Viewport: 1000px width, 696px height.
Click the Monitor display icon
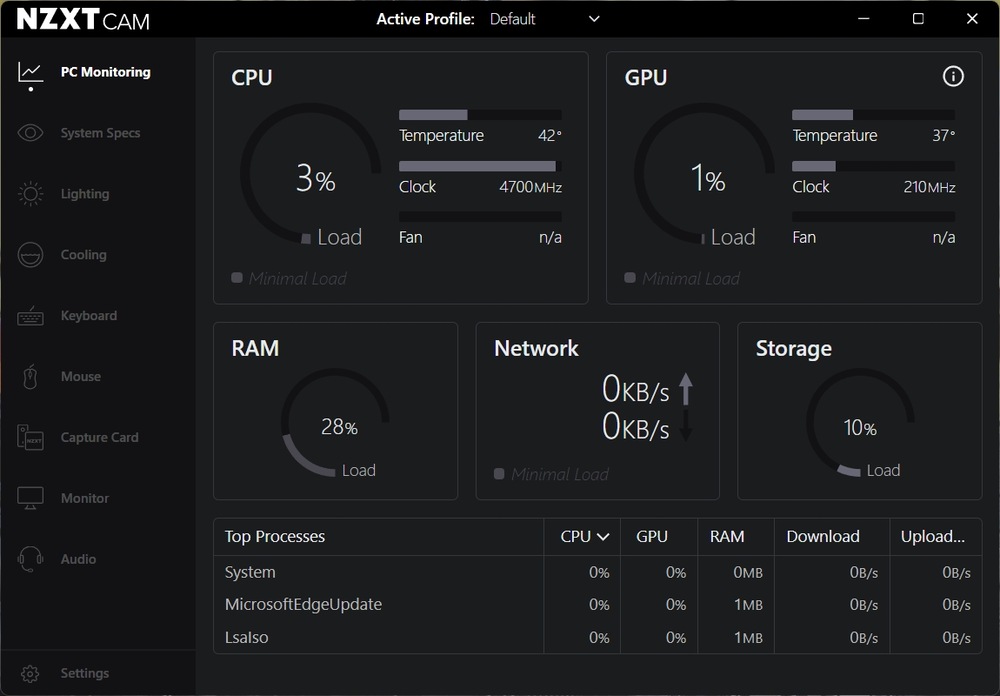pos(30,498)
